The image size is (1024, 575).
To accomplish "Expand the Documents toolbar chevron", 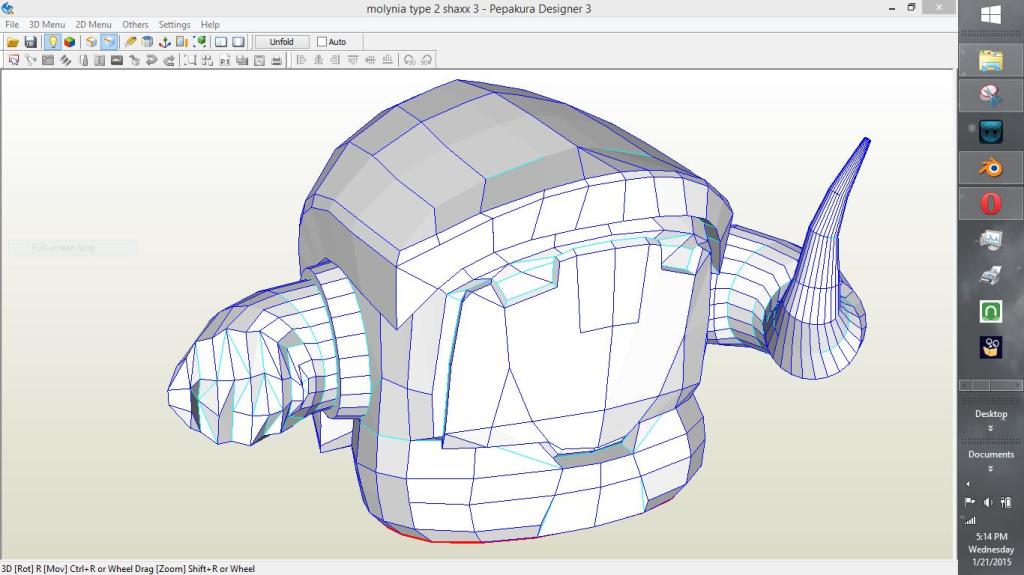I will pyautogui.click(x=990, y=468).
